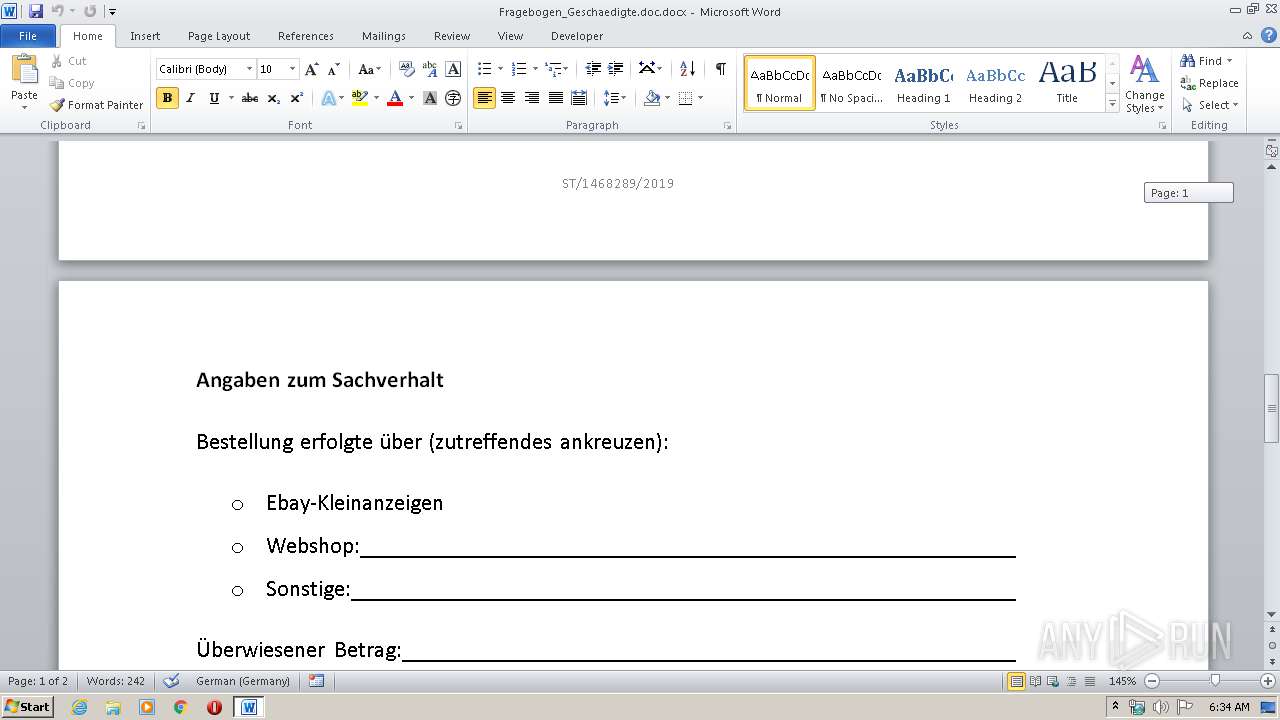Open Word Help question mark
The width and height of the screenshot is (1280, 720).
pyautogui.click(x=1269, y=35)
